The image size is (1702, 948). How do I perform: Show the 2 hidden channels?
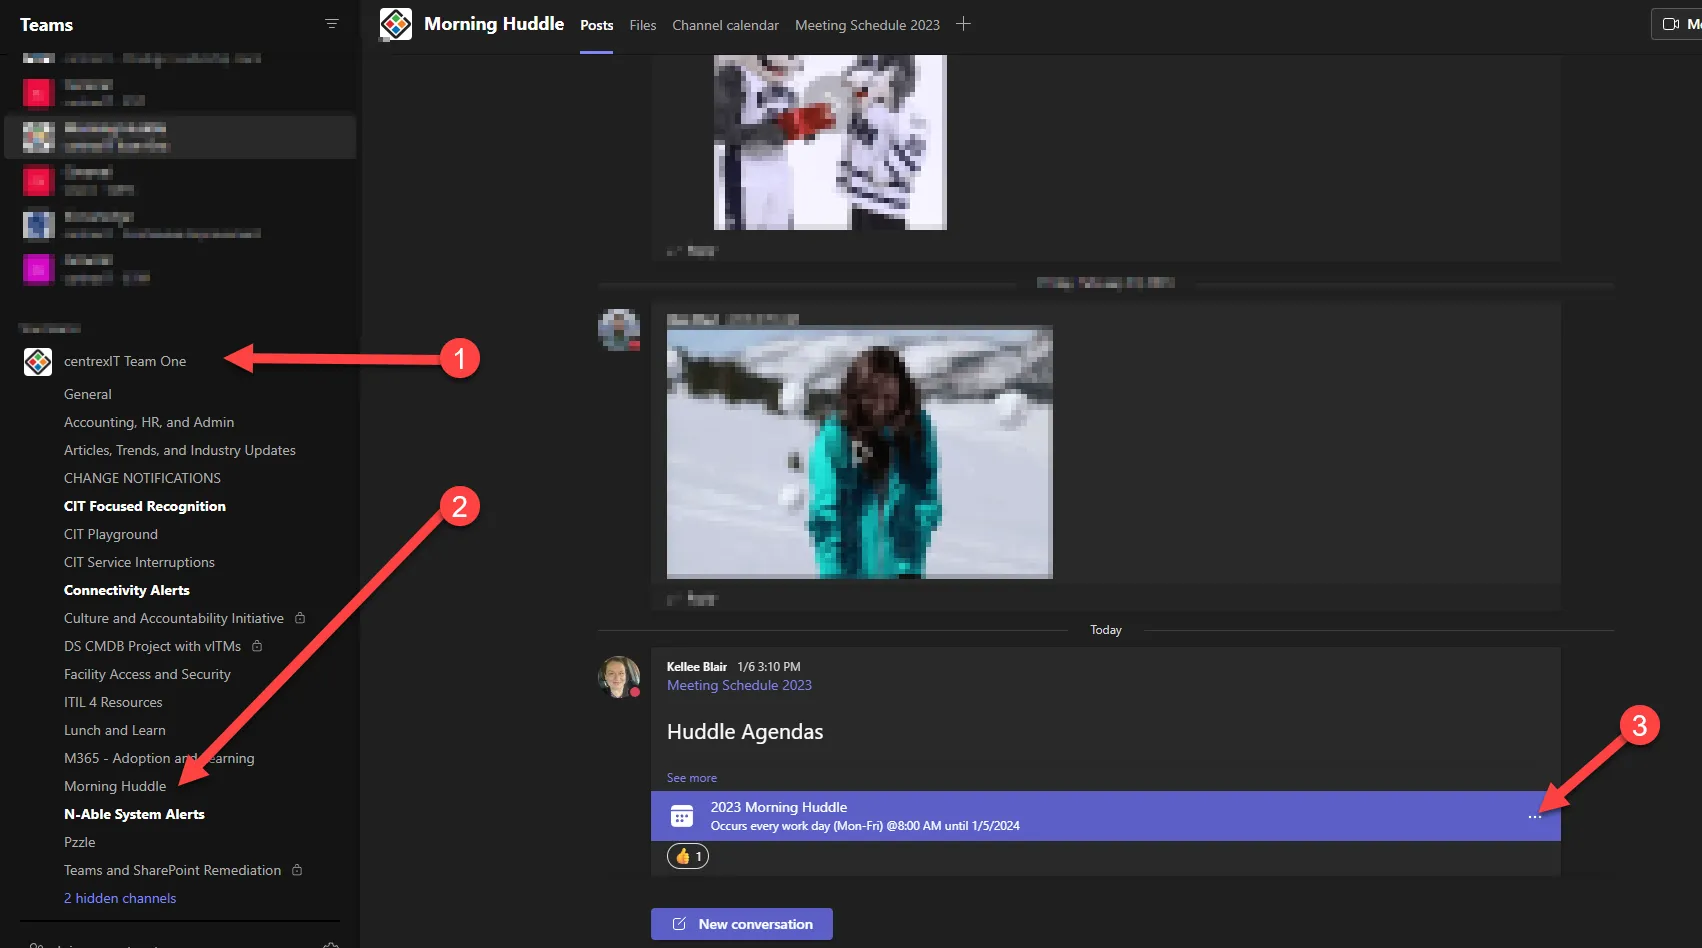coord(120,898)
